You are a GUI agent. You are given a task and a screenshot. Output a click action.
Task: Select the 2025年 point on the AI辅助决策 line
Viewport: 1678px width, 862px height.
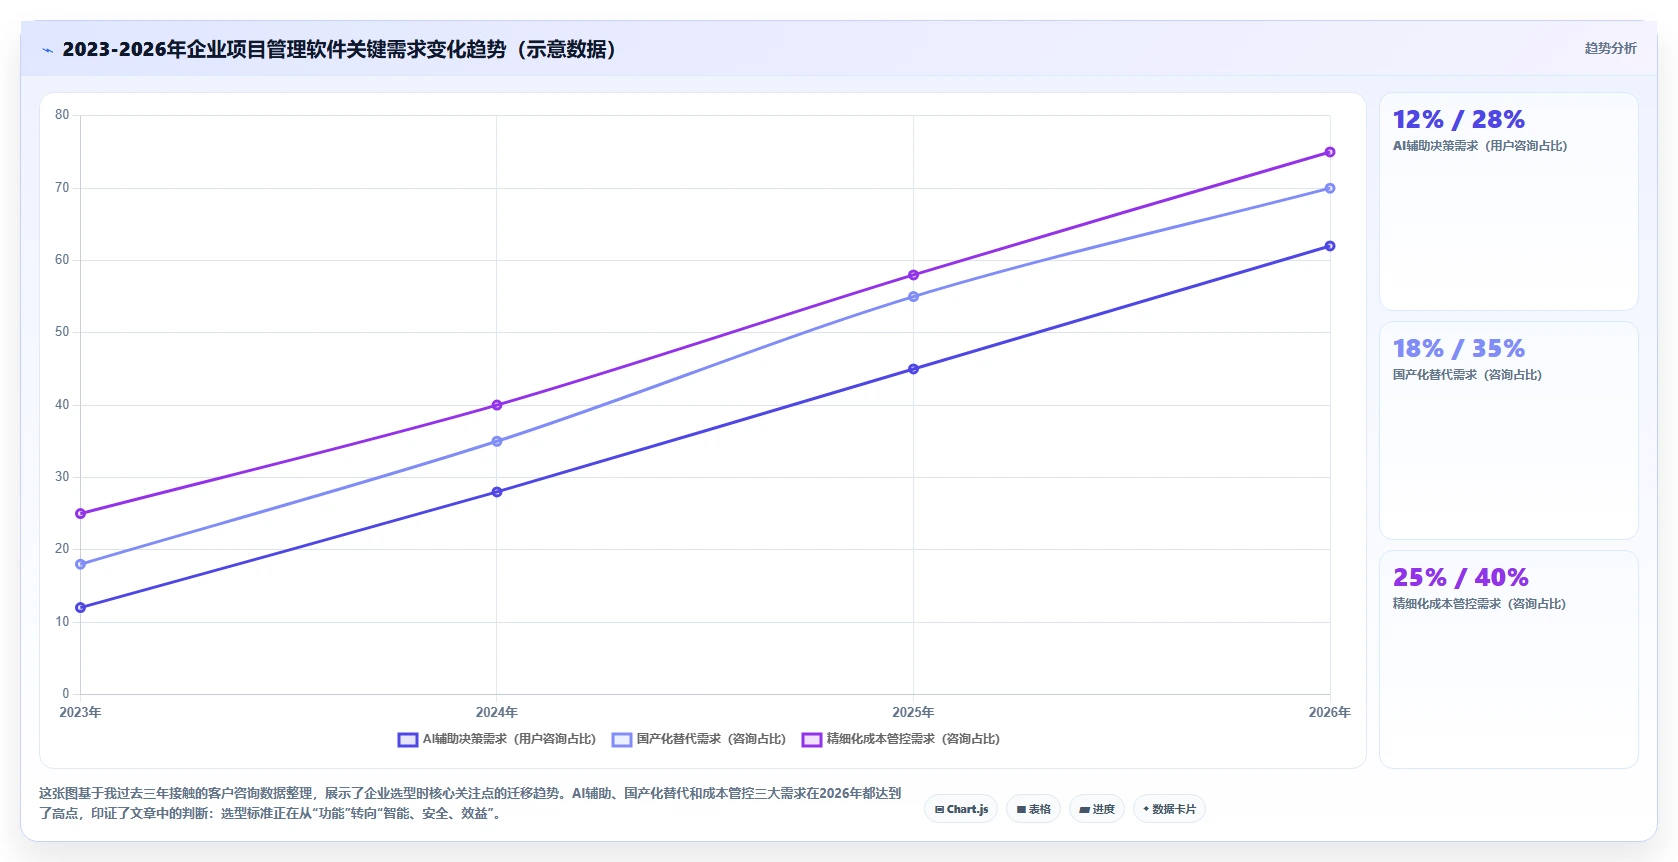(913, 369)
